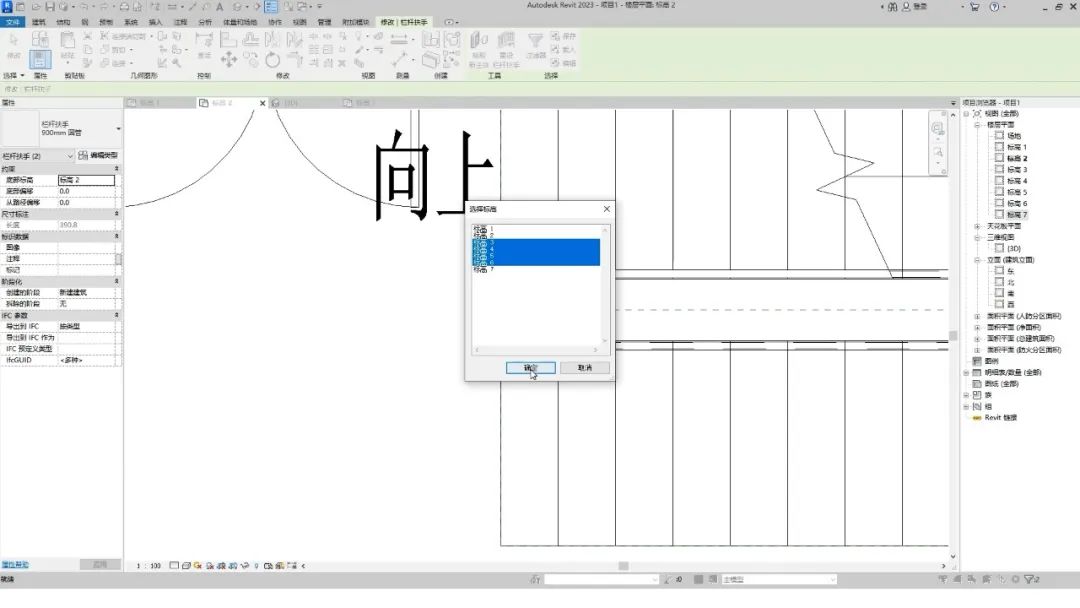Click the 底部偏移 value field
Viewport: 1080px width, 608px height.
(x=86, y=191)
